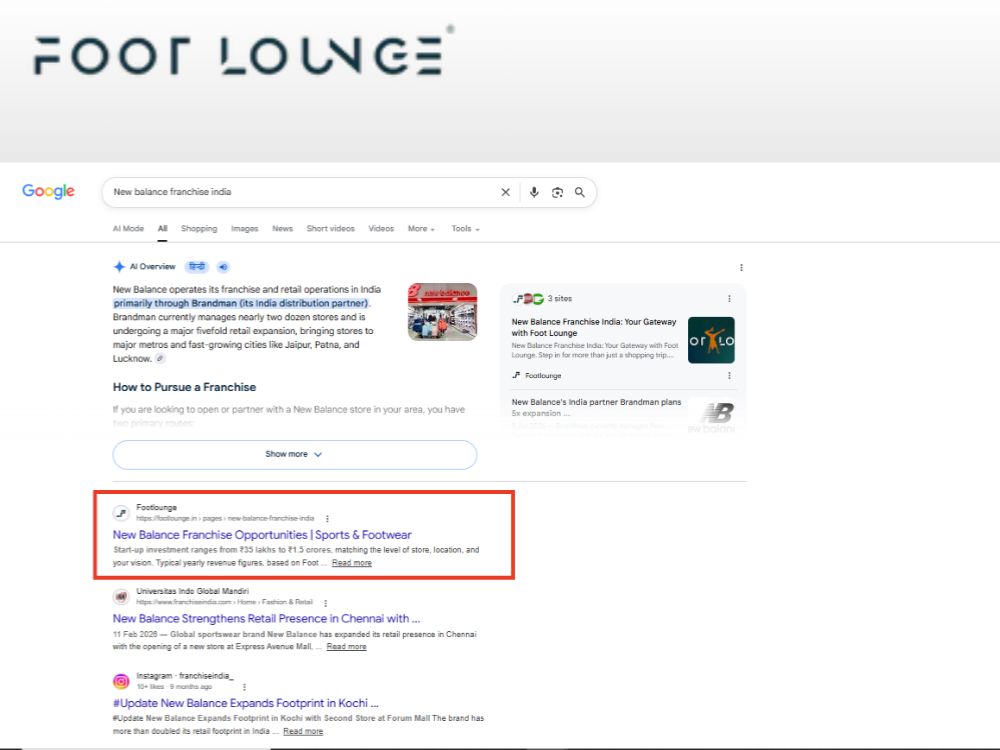Viewport: 1000px width, 750px height.
Task: Select the All tab
Action: pos(163,228)
